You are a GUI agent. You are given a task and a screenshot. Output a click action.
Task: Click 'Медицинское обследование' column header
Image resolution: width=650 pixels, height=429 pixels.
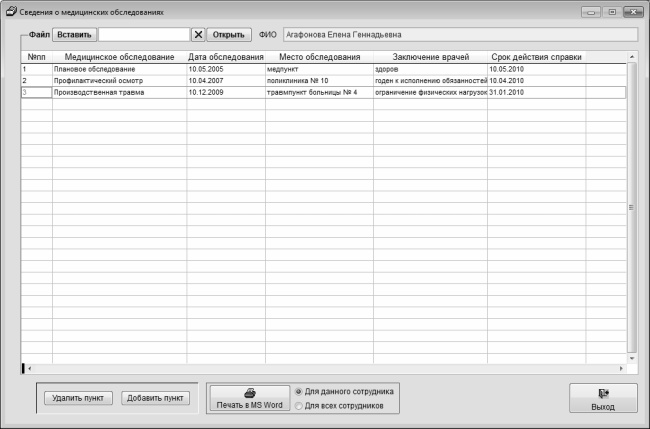point(119,57)
